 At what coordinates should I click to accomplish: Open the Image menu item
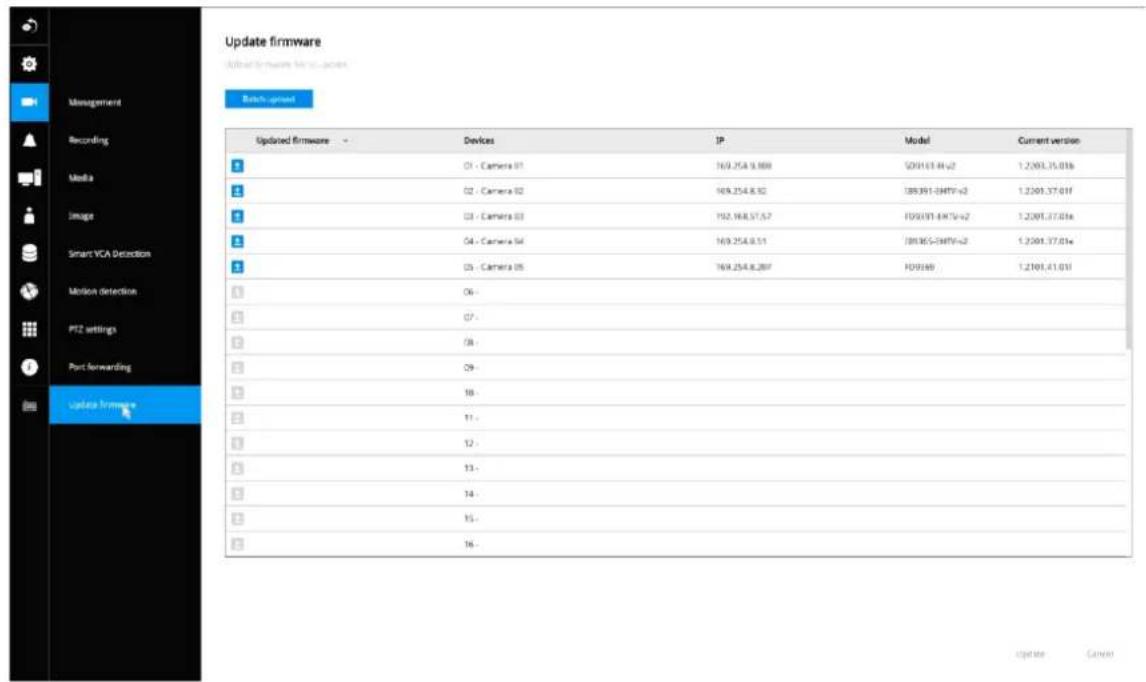[x=81, y=216]
